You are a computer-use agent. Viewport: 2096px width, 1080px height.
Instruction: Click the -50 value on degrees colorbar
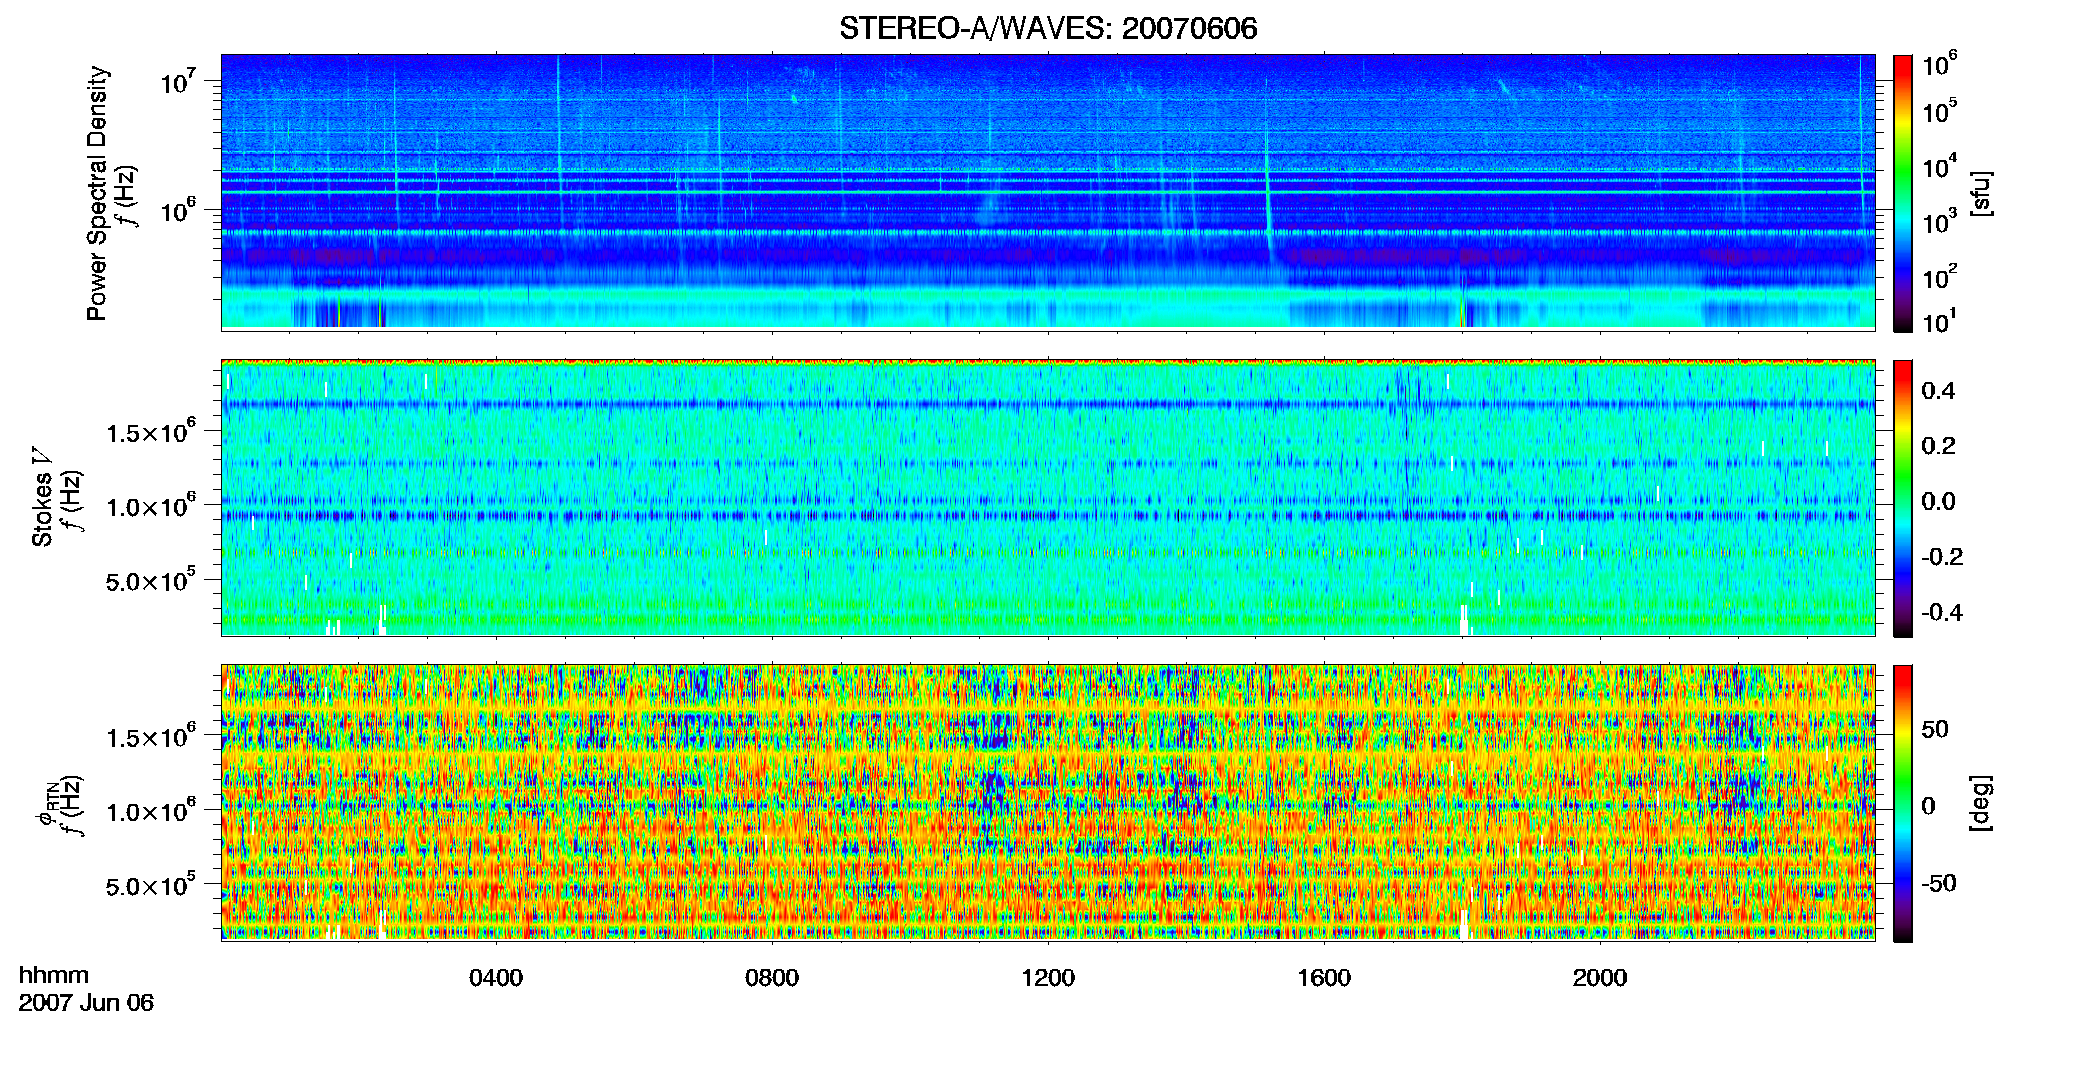point(1939,883)
